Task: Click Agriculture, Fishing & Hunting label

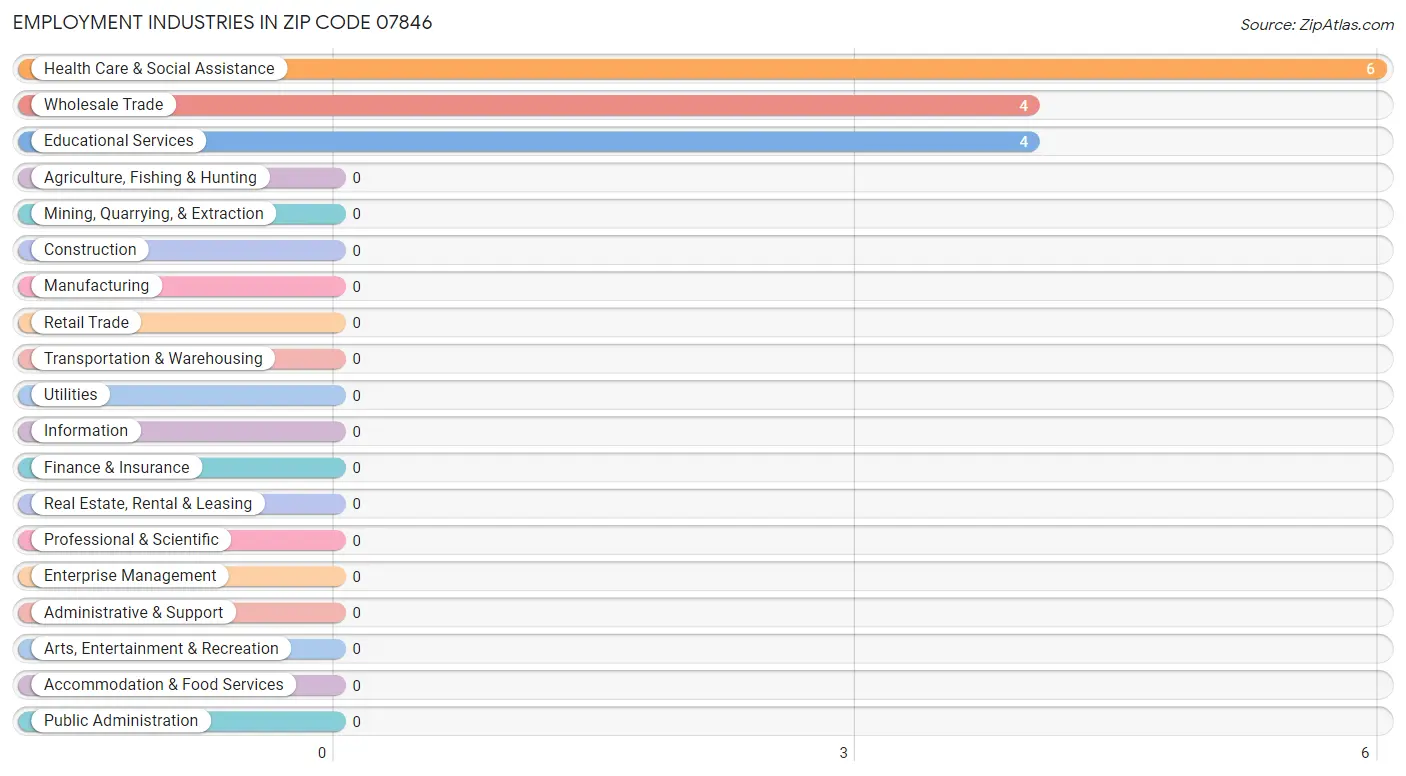Action: (150, 177)
